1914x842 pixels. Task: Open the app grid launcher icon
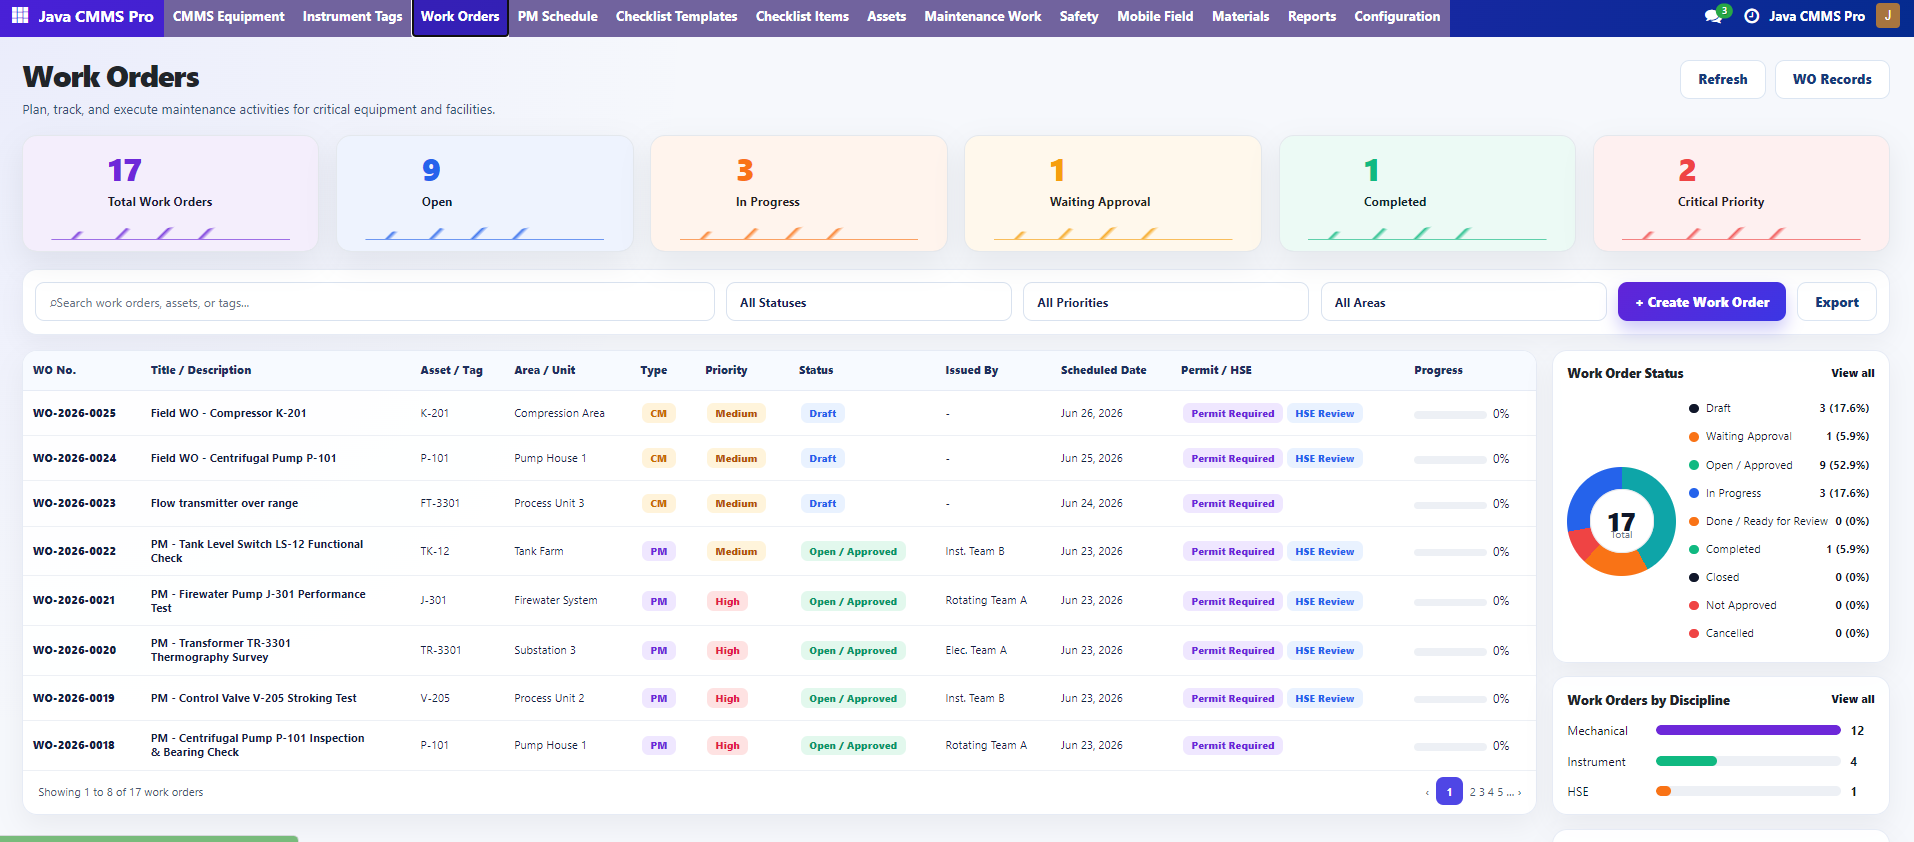pyautogui.click(x=20, y=16)
